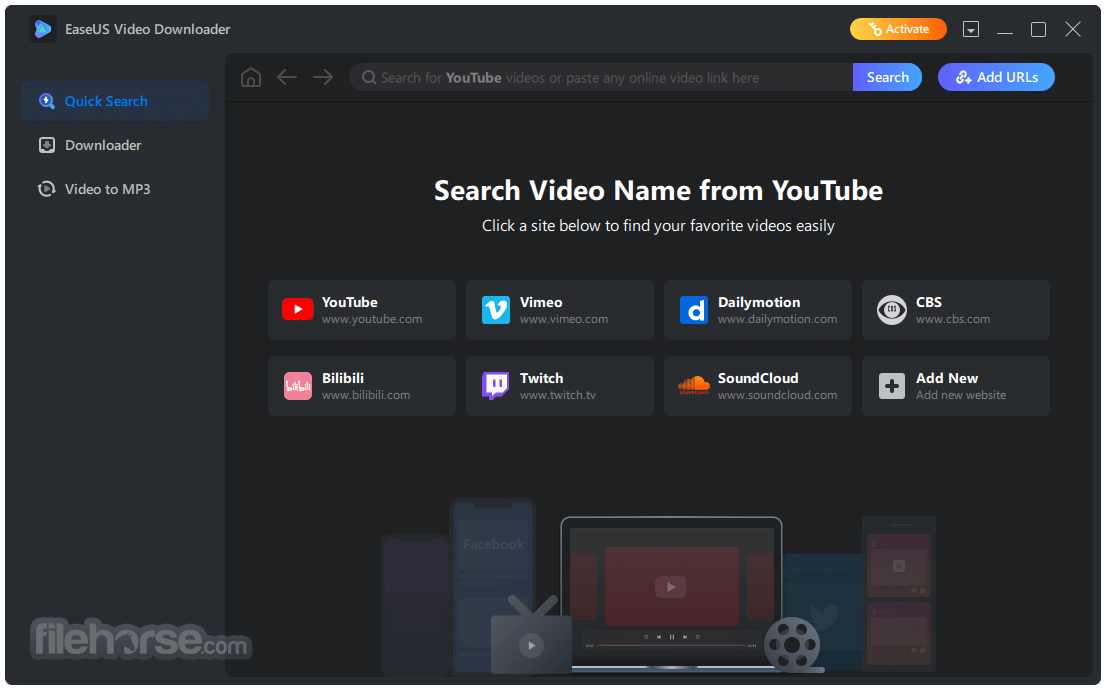This screenshot has height=690, width=1106.
Task: Click the SoundCloud logo icon
Action: coord(694,385)
